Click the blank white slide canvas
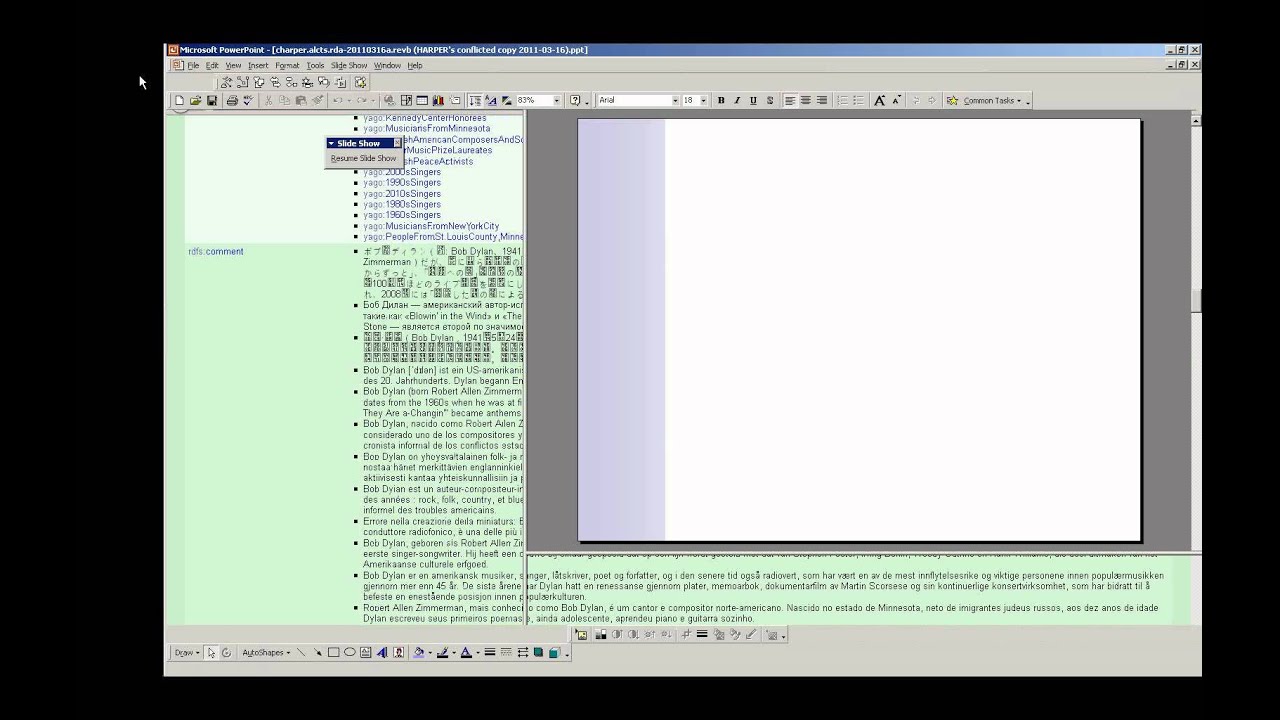This screenshot has height=720, width=1280. click(859, 330)
